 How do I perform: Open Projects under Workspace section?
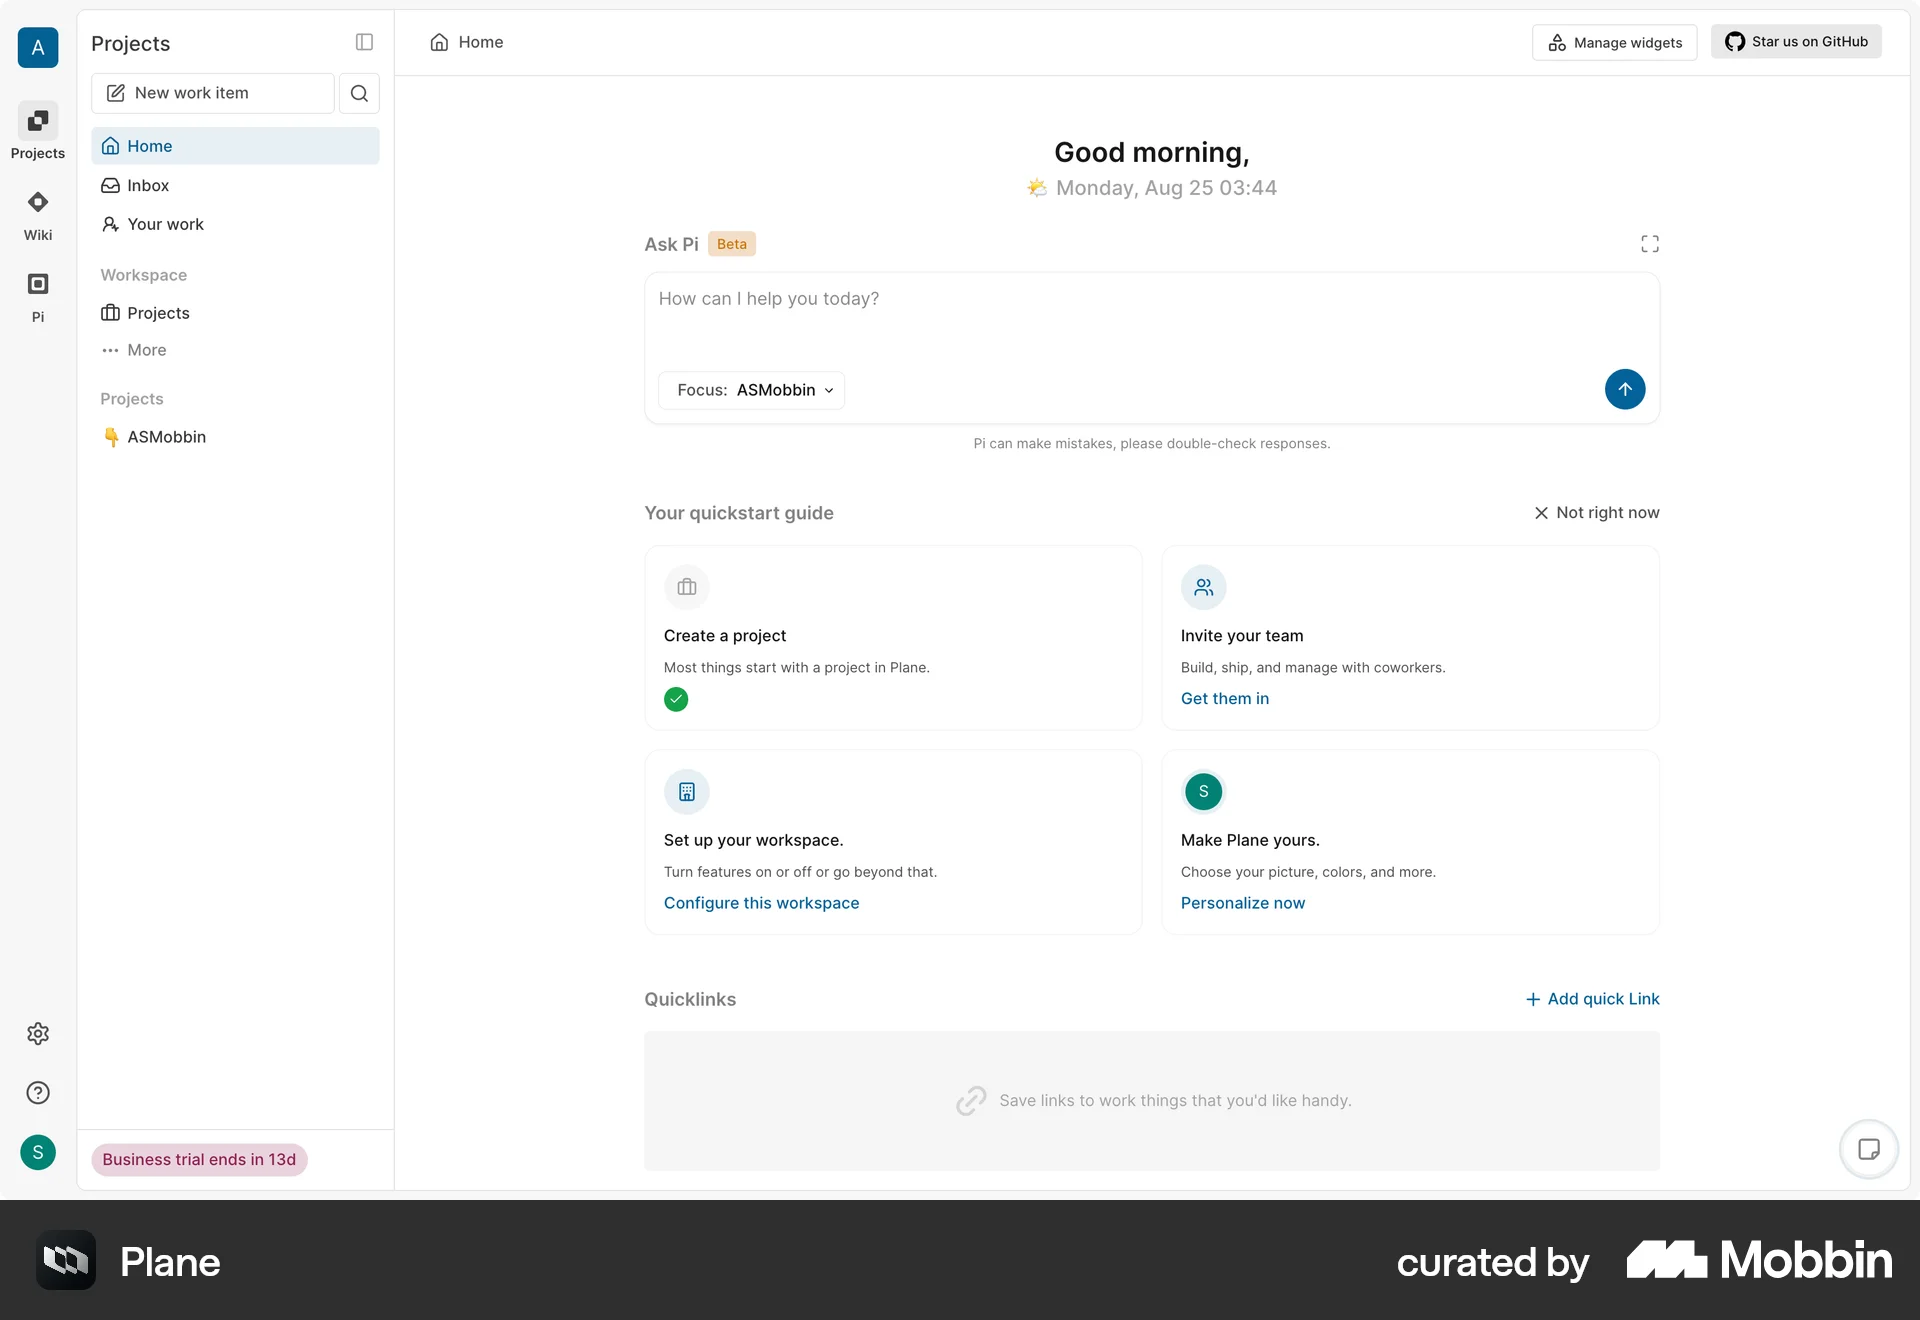[235, 313]
